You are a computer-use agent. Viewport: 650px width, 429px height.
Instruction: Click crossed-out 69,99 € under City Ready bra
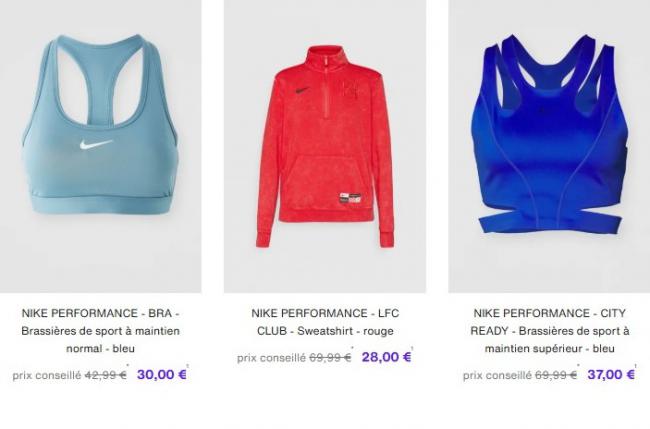coord(555,375)
